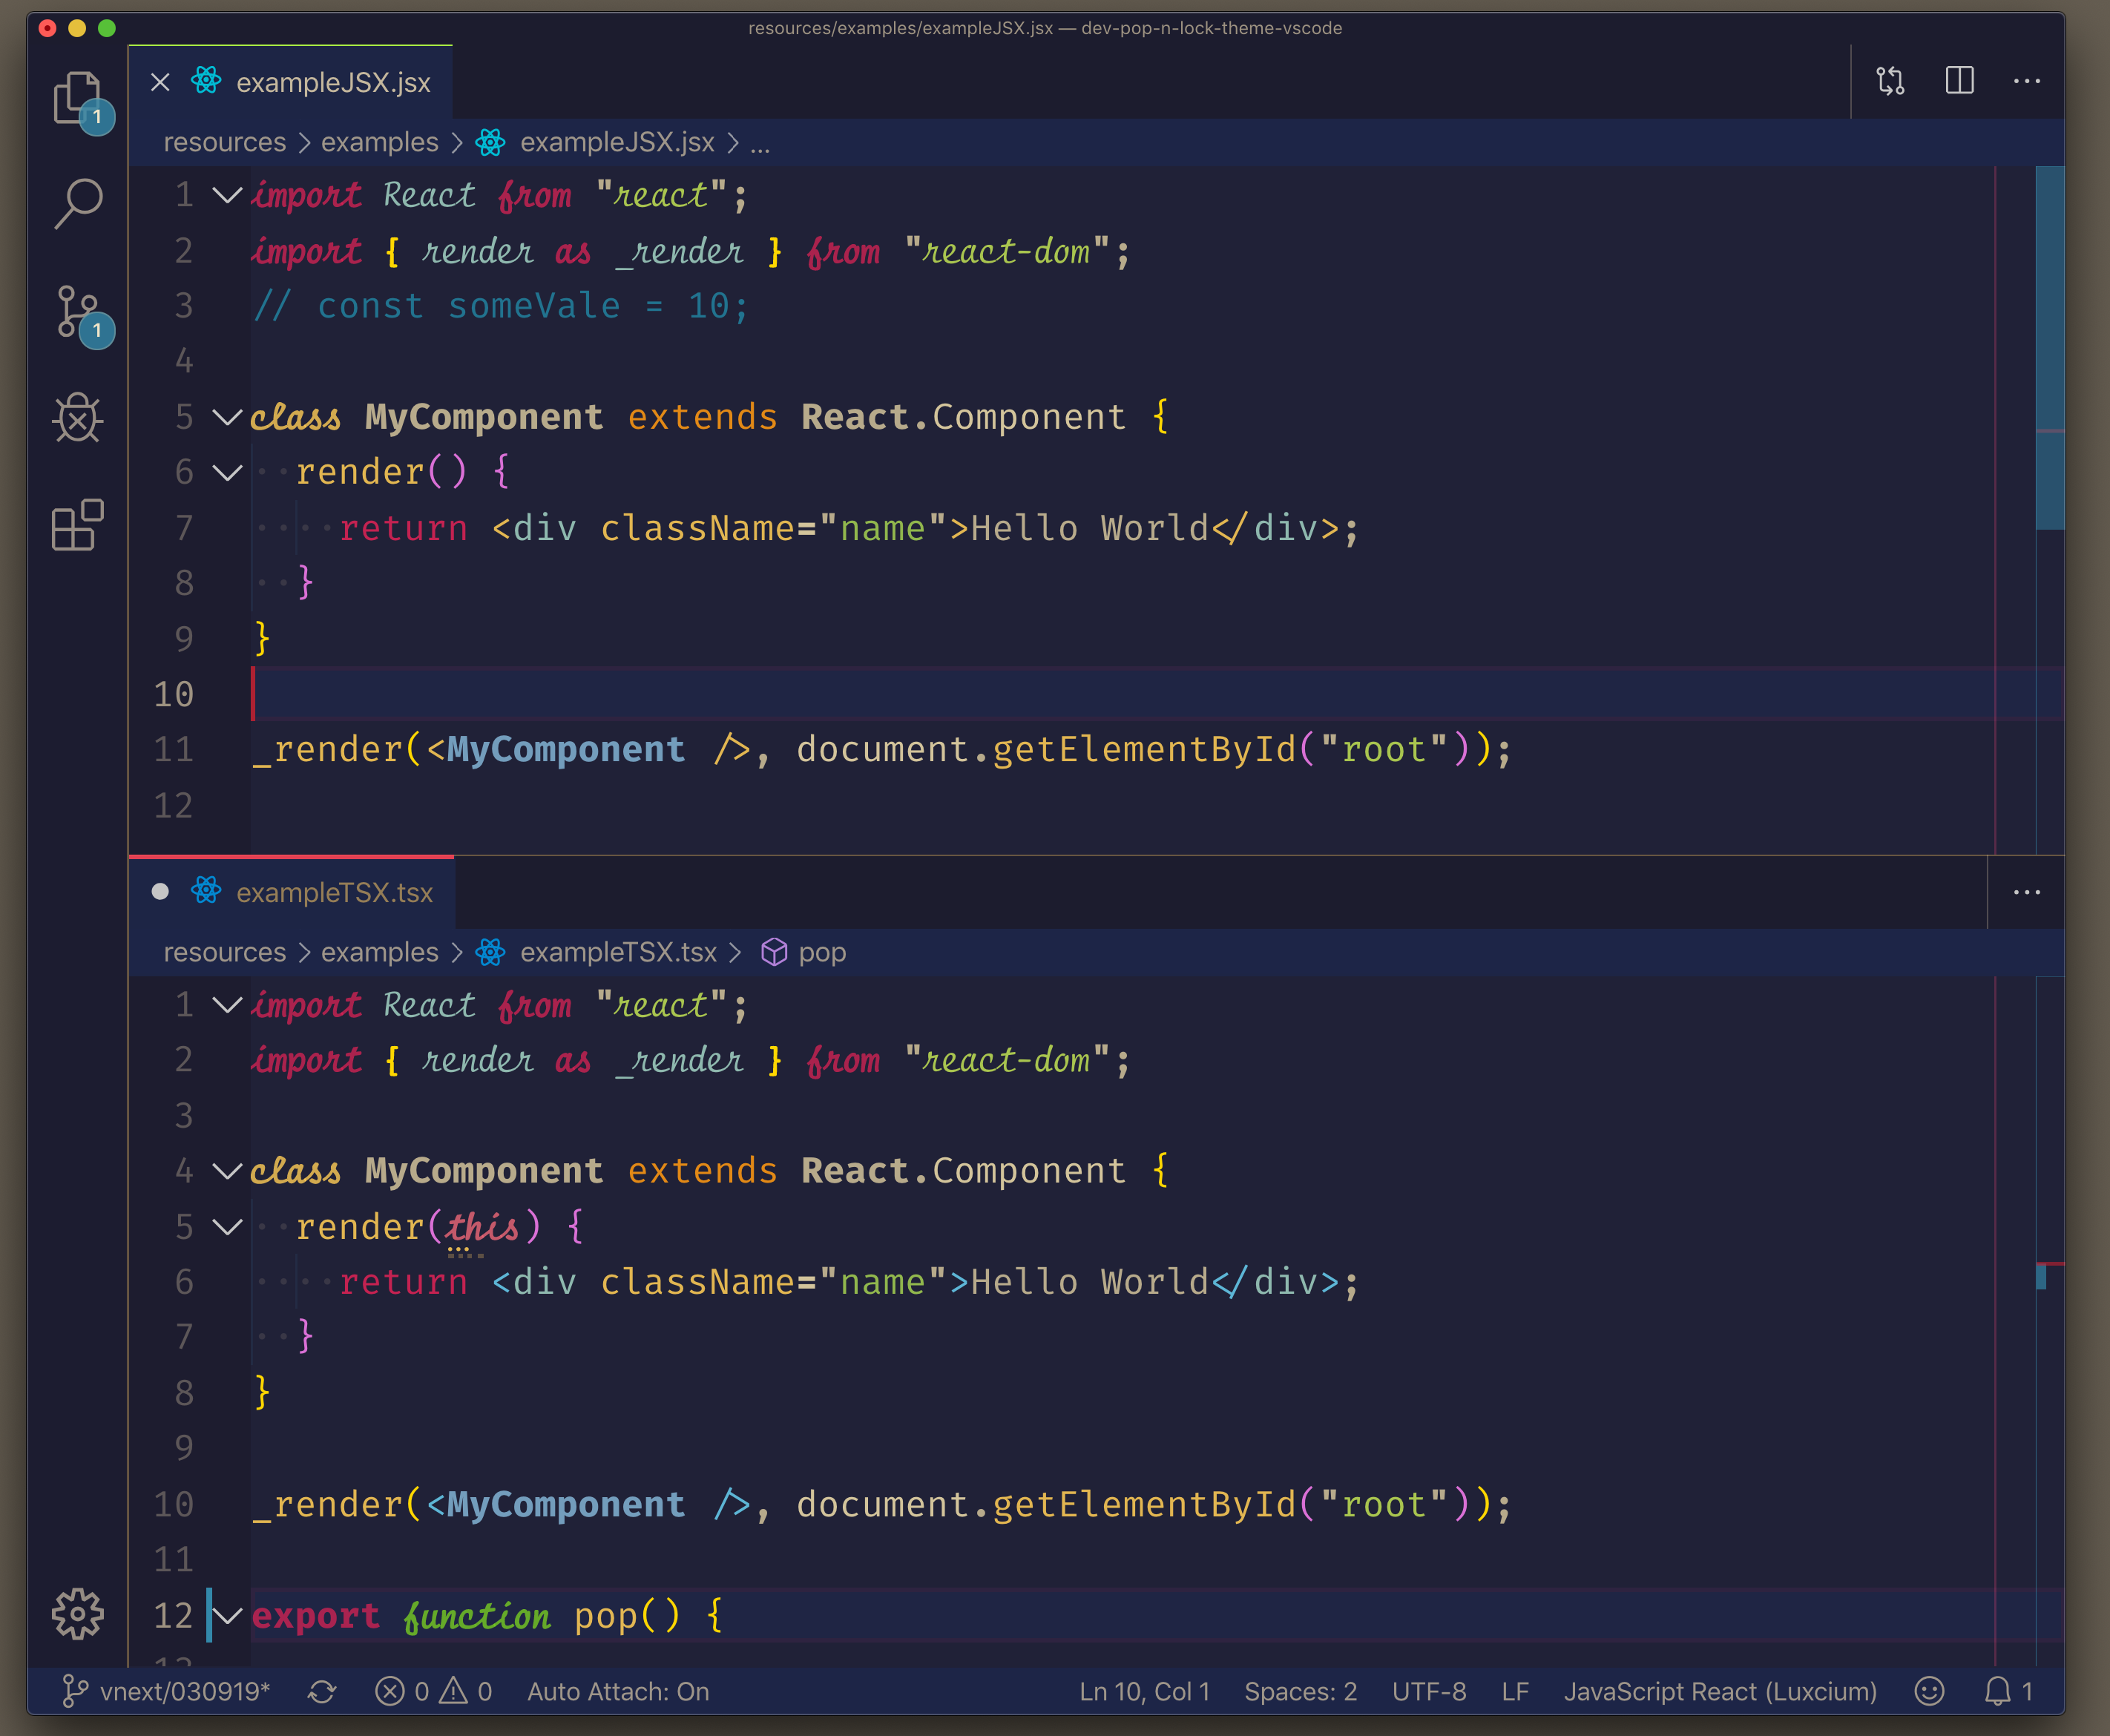The width and height of the screenshot is (2110, 1736).
Task: Collapse the MyComponent class fold in exampleJSX.jsx
Action: 228,417
